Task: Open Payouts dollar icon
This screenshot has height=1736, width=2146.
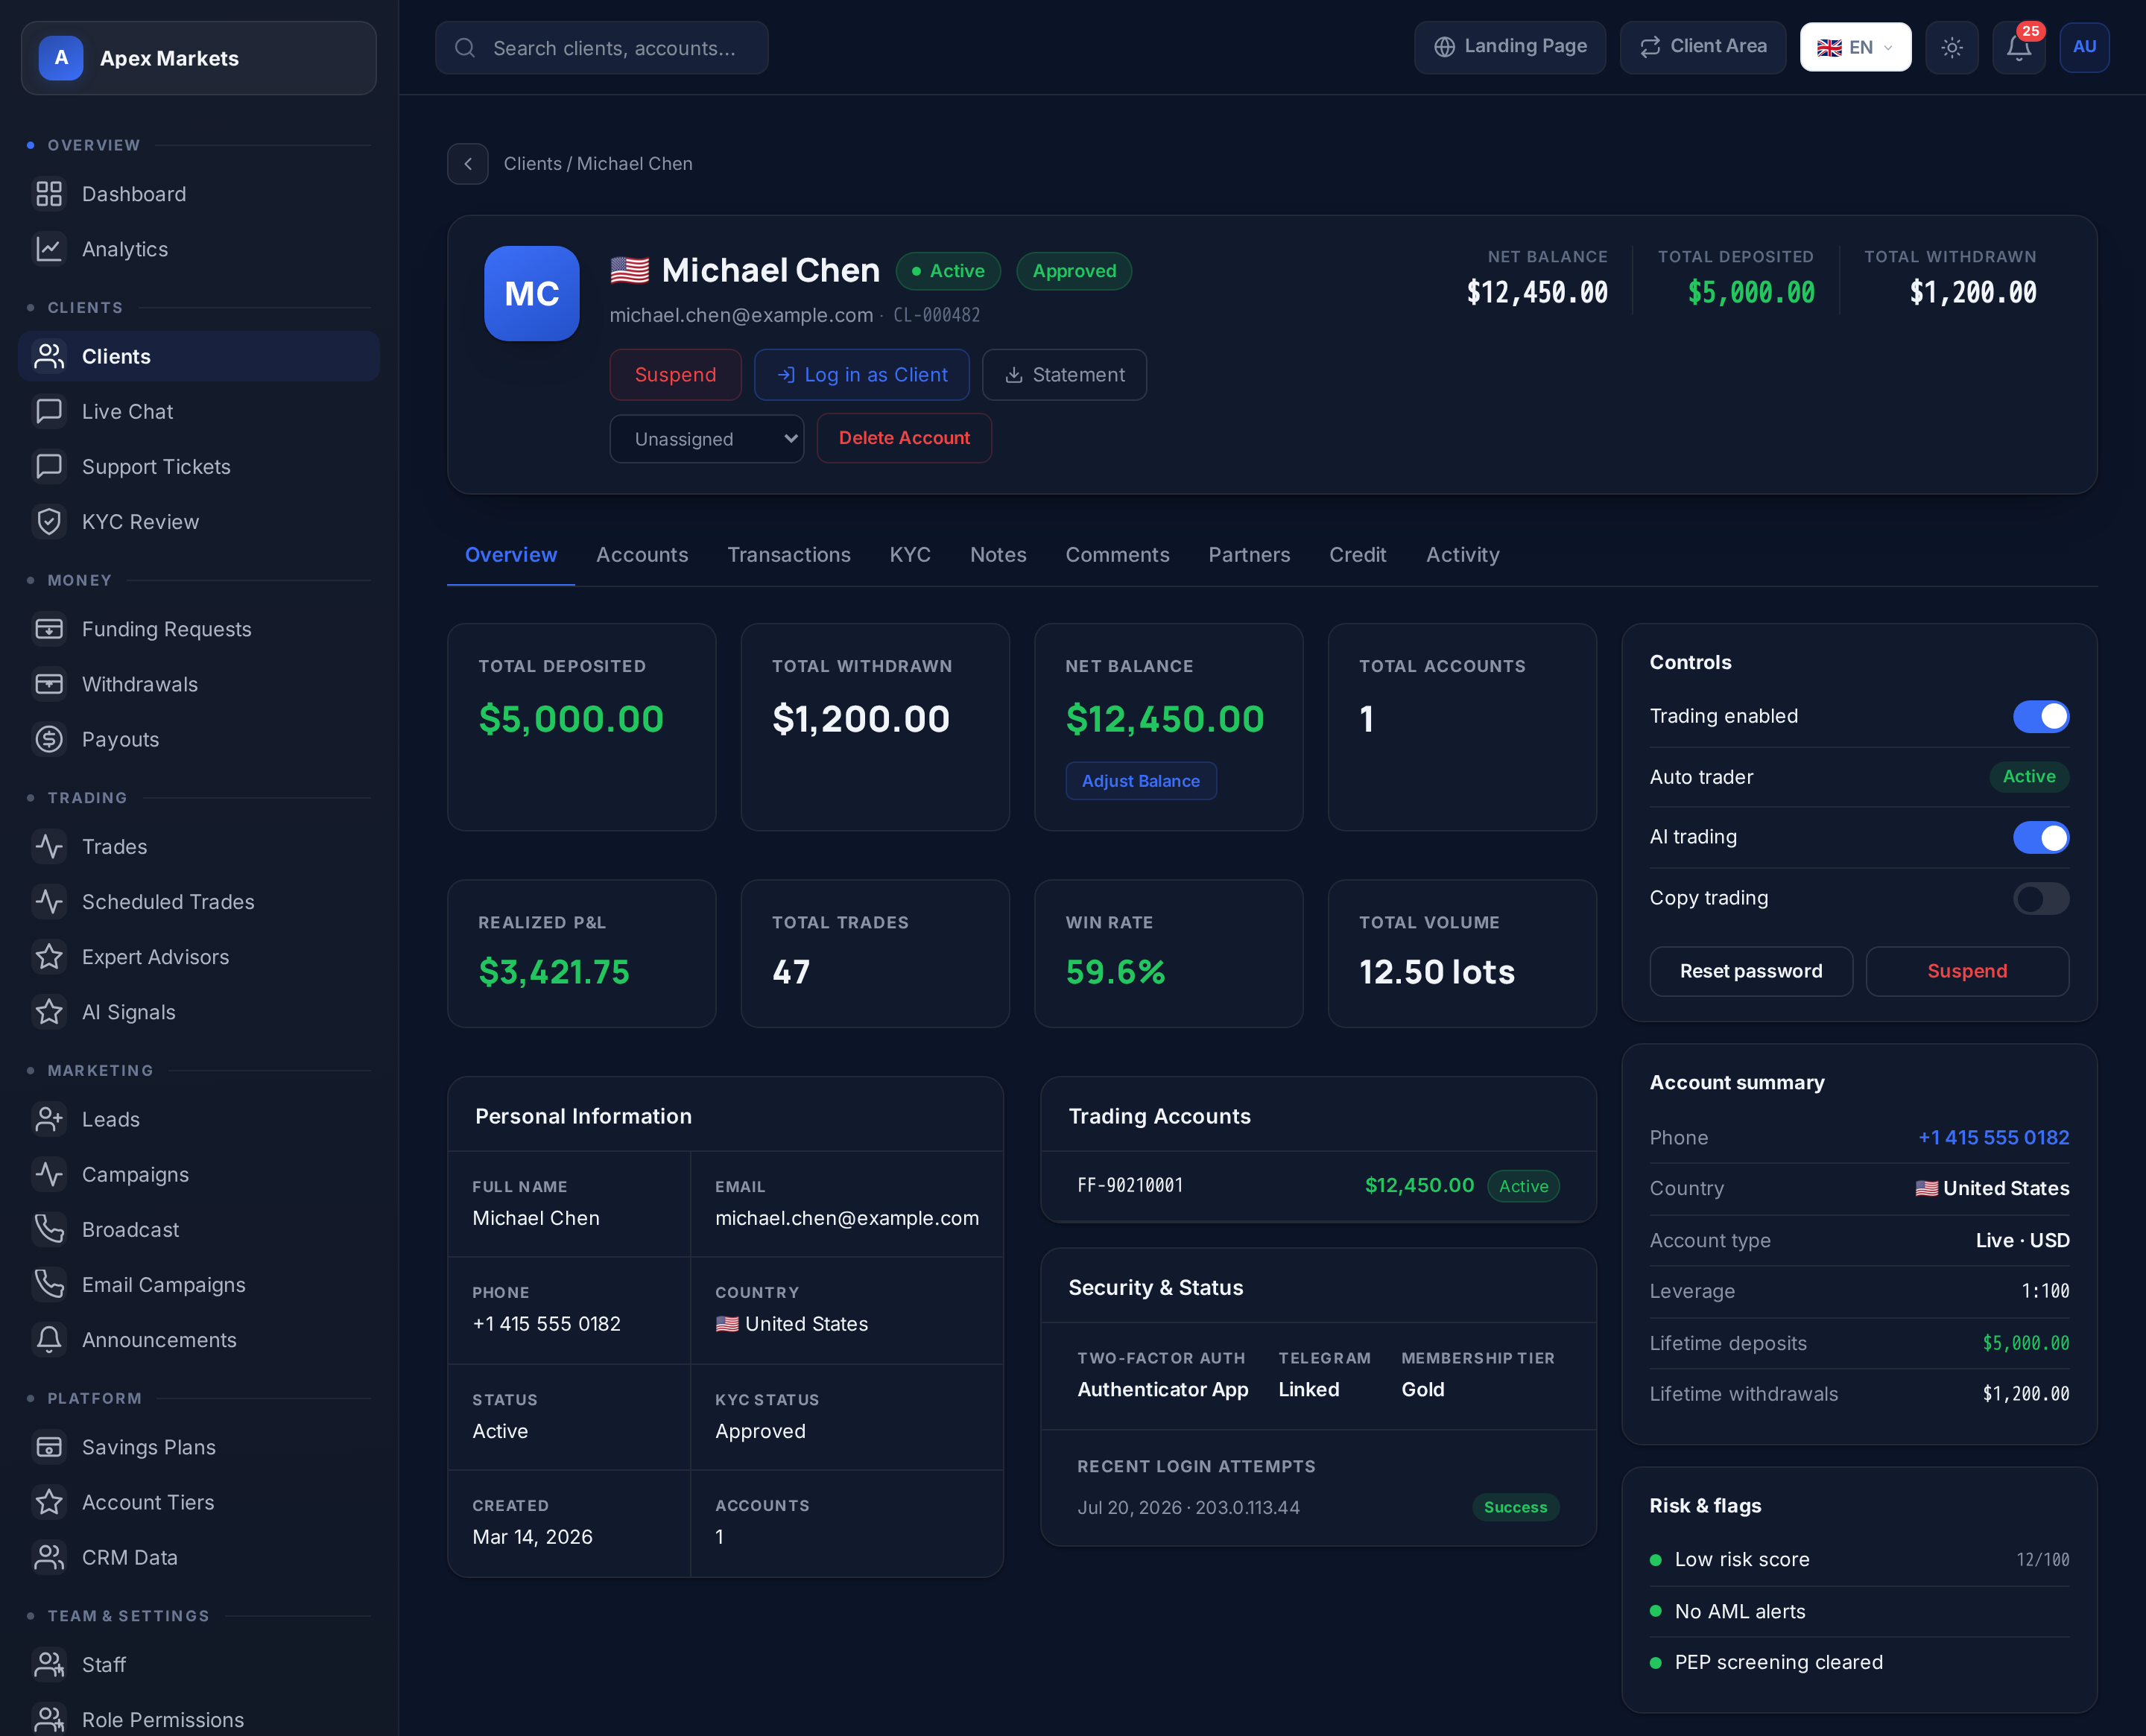Action: (x=49, y=739)
